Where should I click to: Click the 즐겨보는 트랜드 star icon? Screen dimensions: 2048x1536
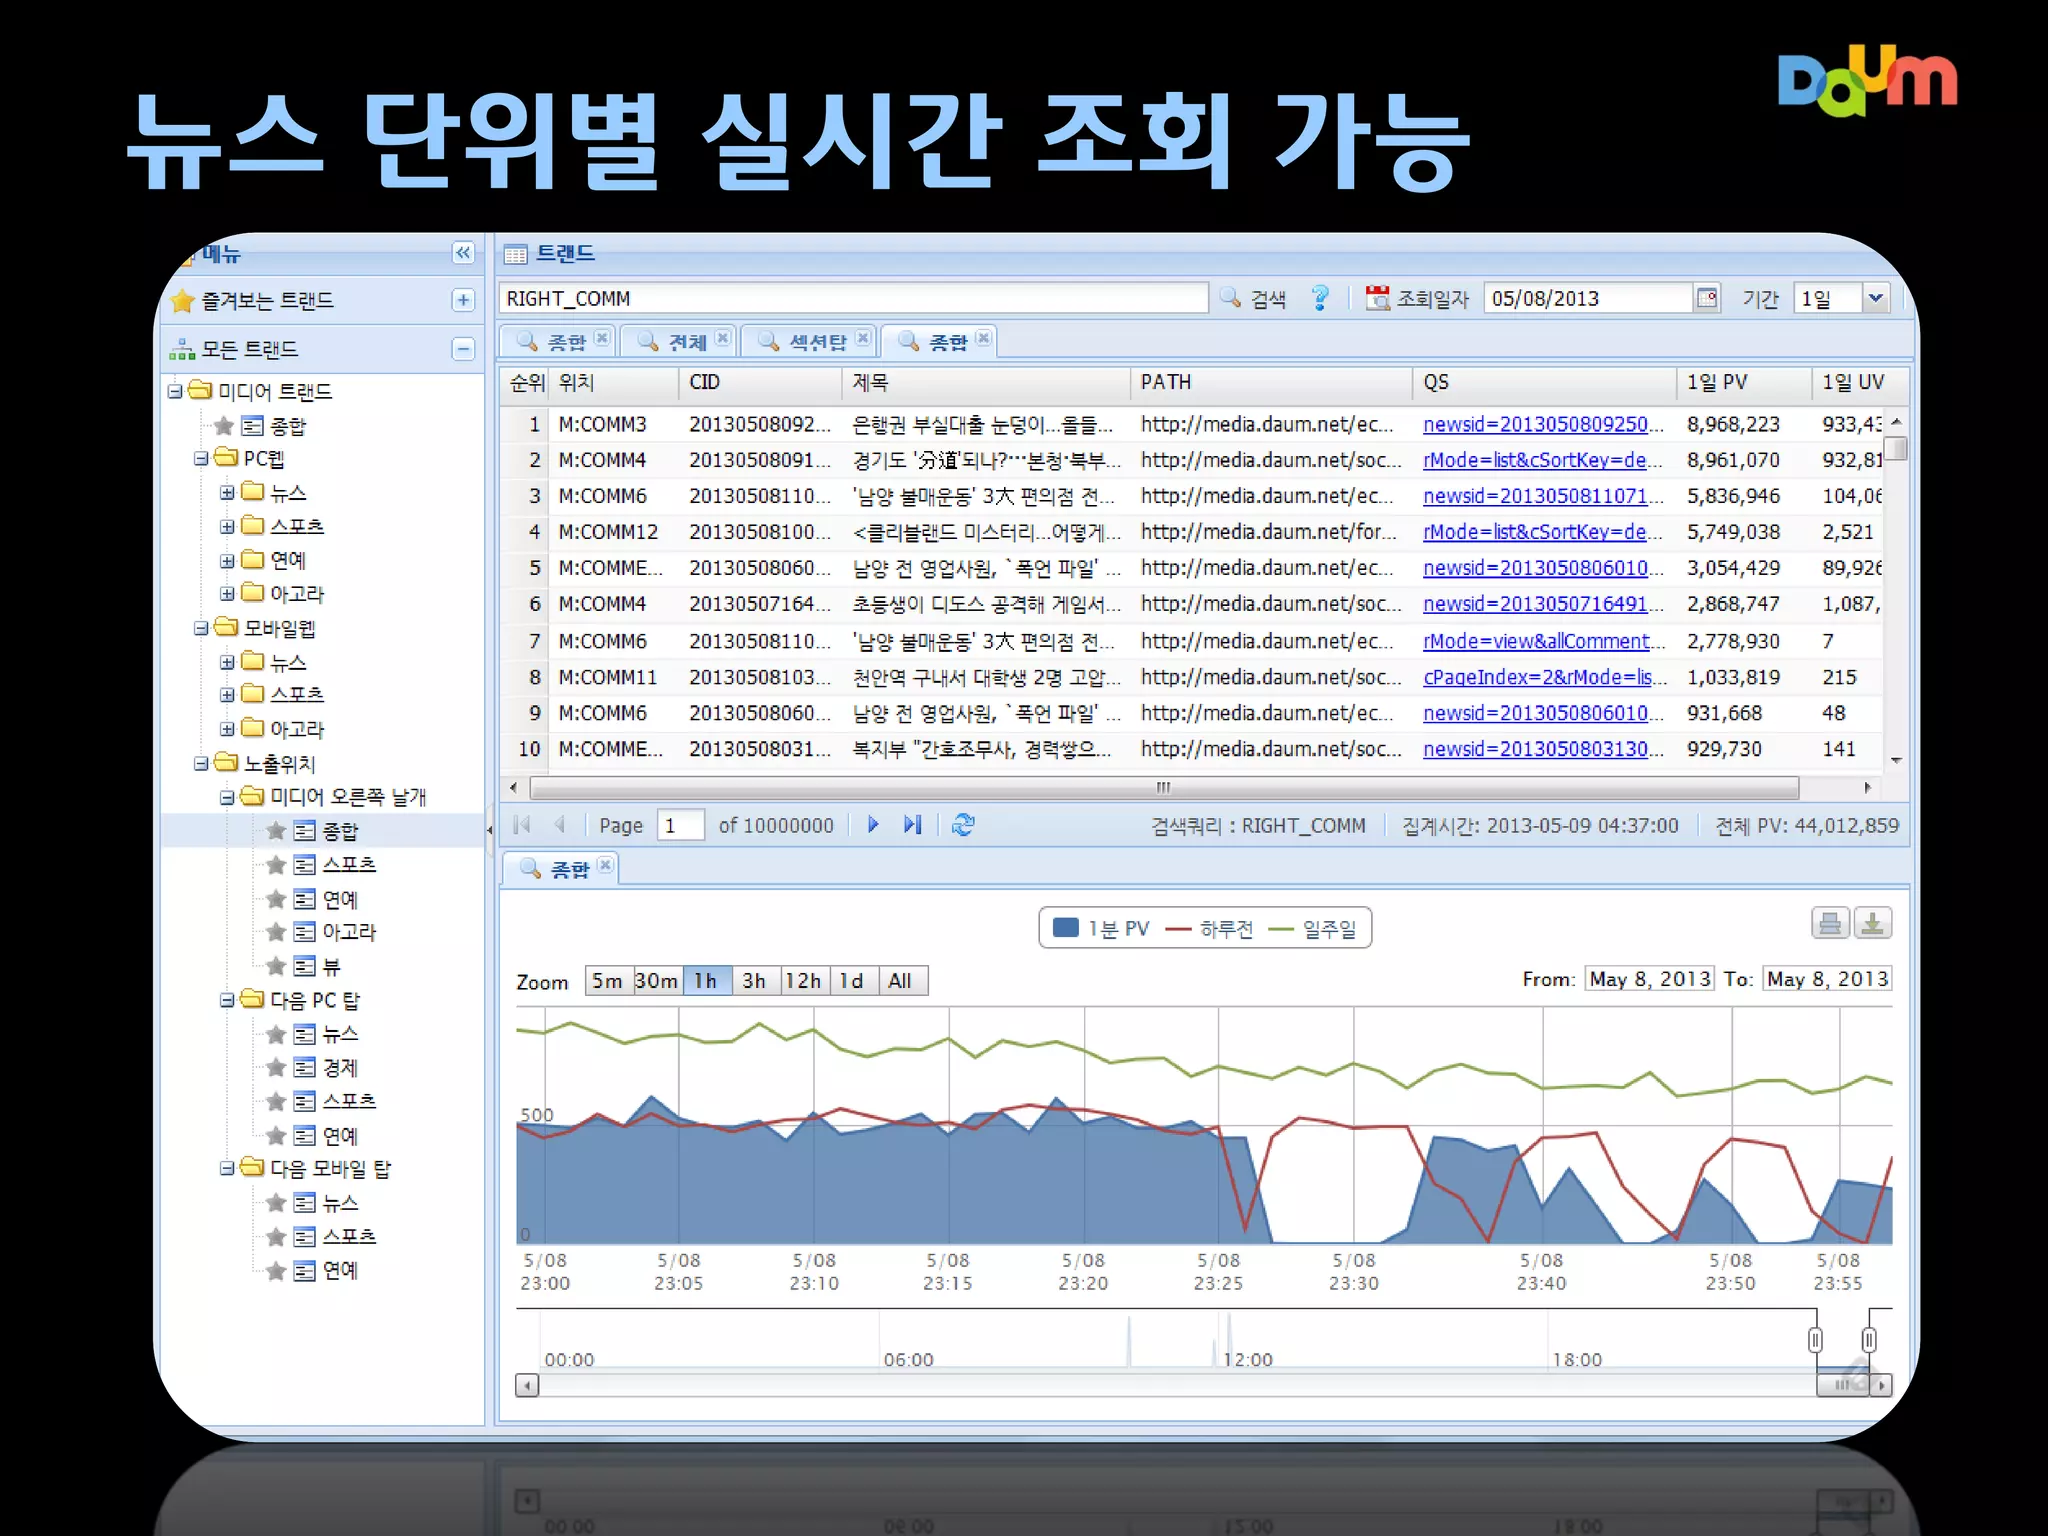pos(183,300)
